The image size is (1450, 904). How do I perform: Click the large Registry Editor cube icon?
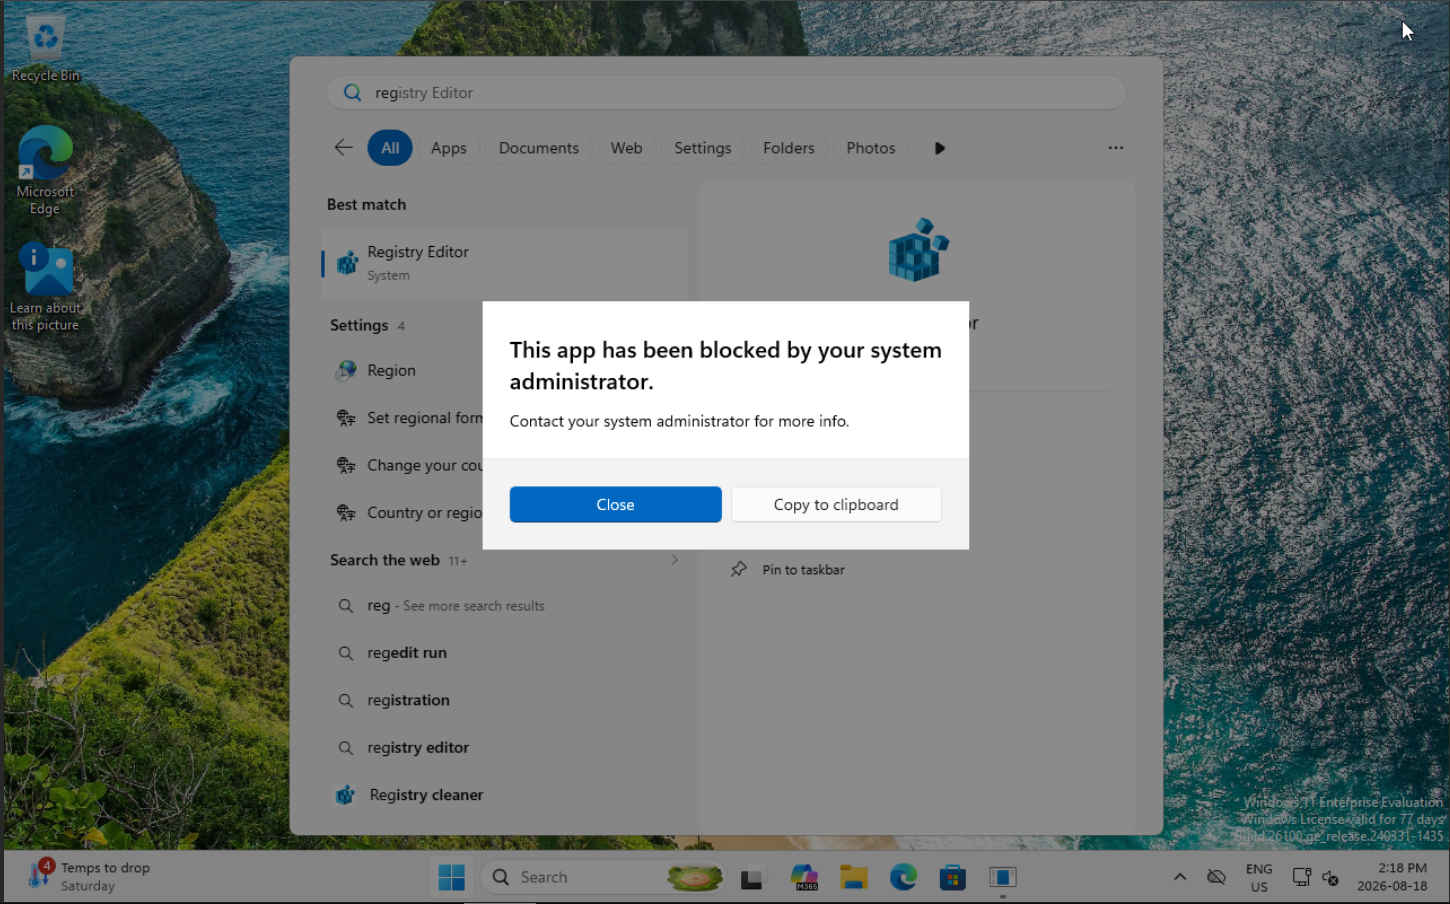click(918, 250)
